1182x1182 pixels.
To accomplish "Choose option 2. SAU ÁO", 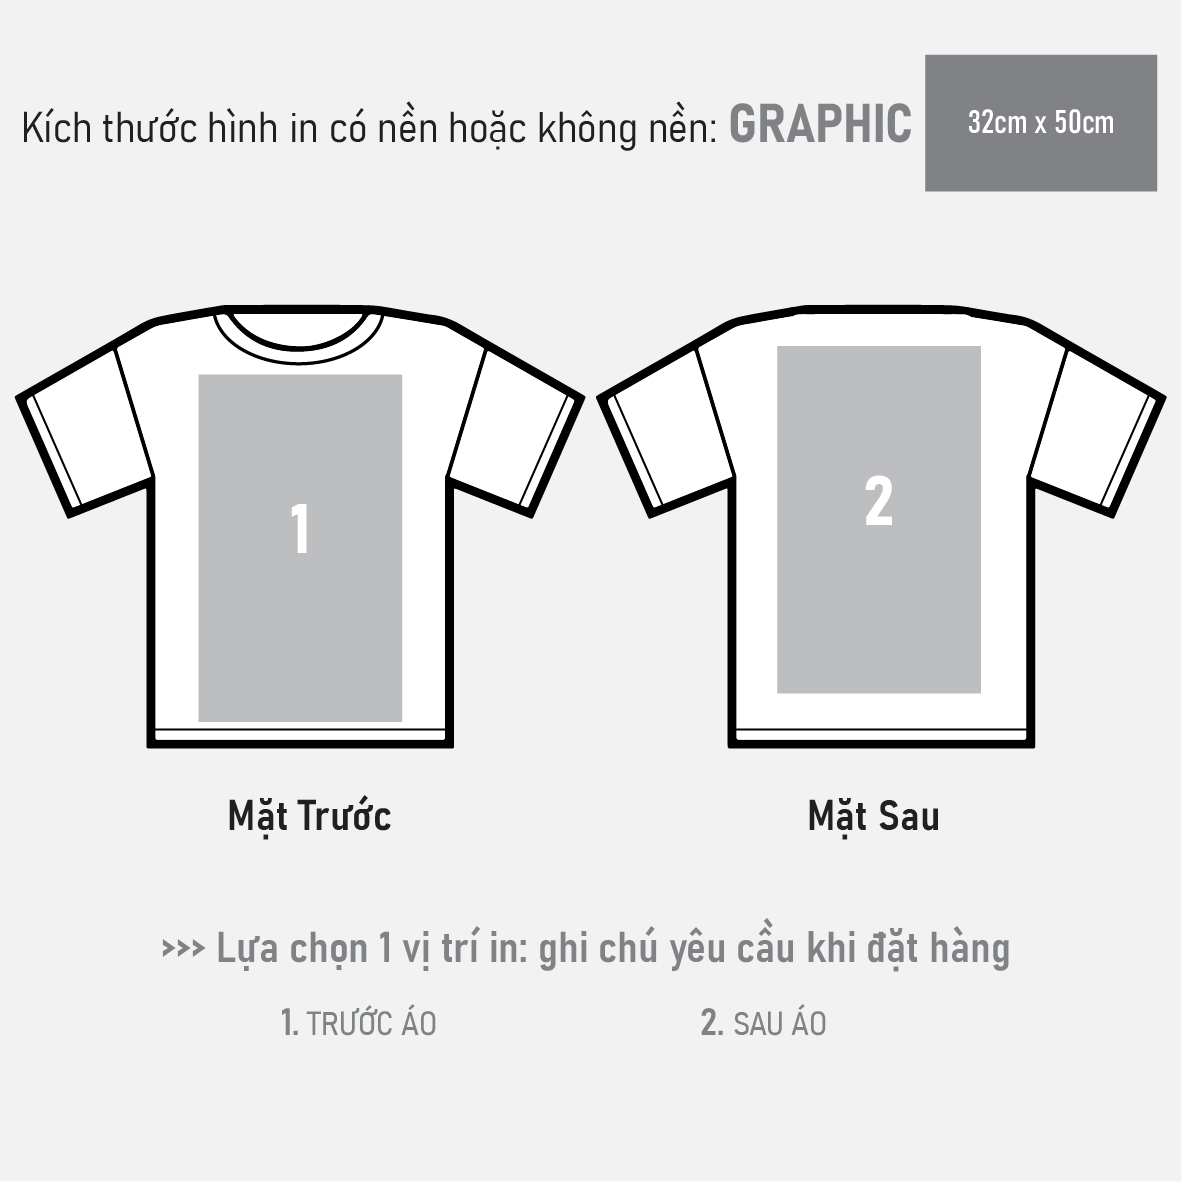I will 764,1023.
